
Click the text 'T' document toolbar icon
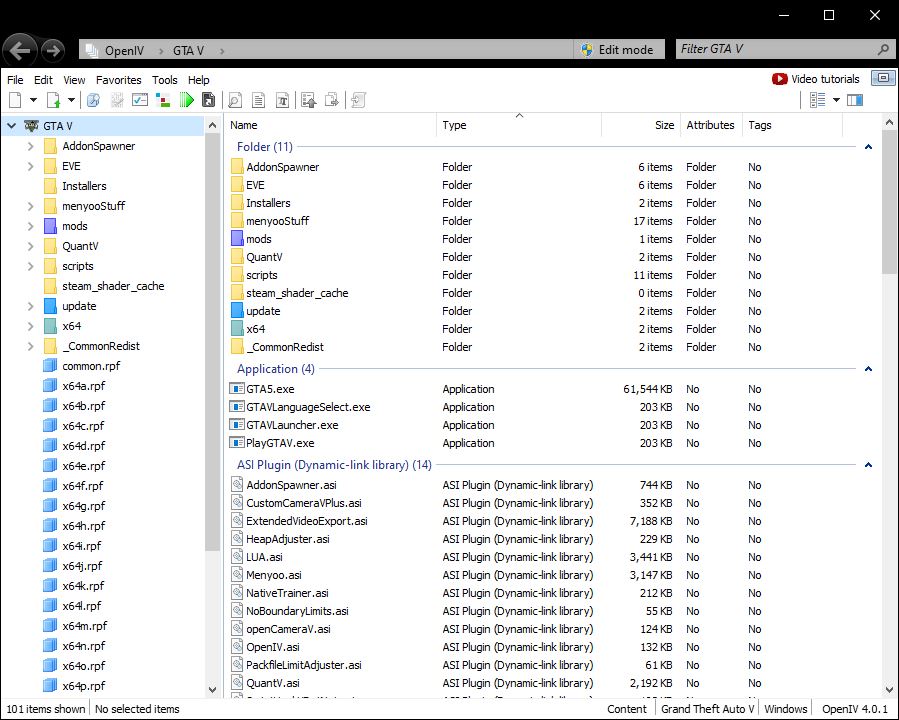coord(282,100)
